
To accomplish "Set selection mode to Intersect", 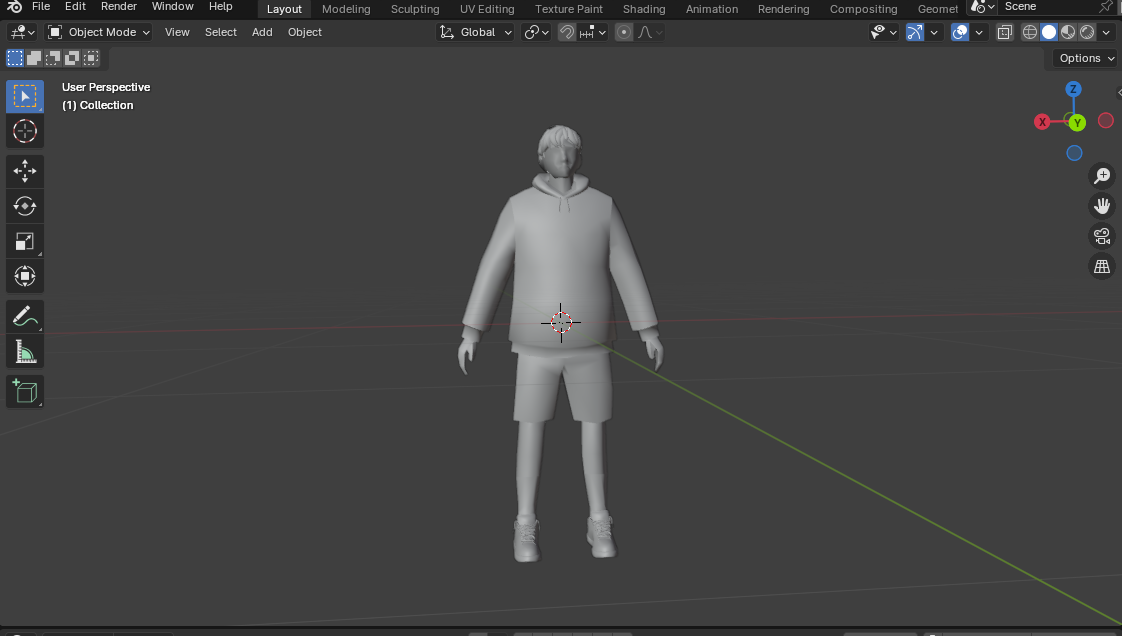I will click(92, 58).
